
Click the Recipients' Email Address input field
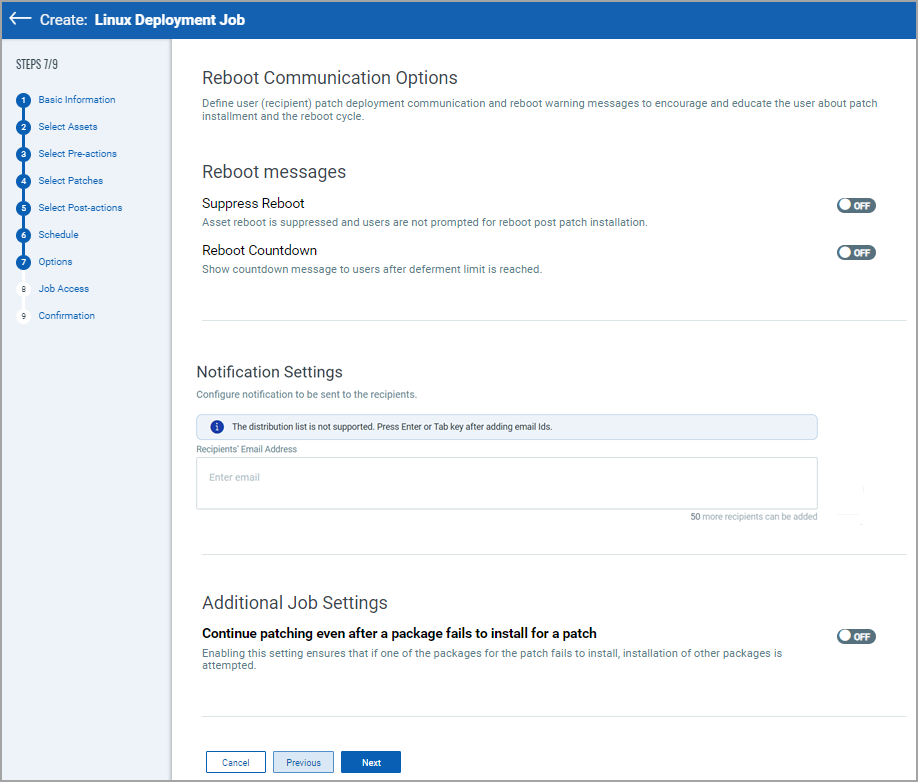(506, 483)
